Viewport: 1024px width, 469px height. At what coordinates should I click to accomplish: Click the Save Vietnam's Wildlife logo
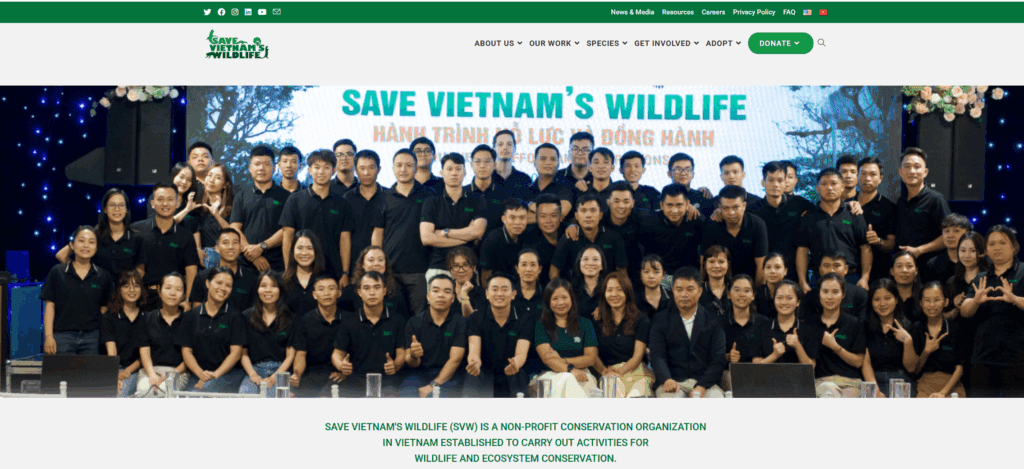237,44
